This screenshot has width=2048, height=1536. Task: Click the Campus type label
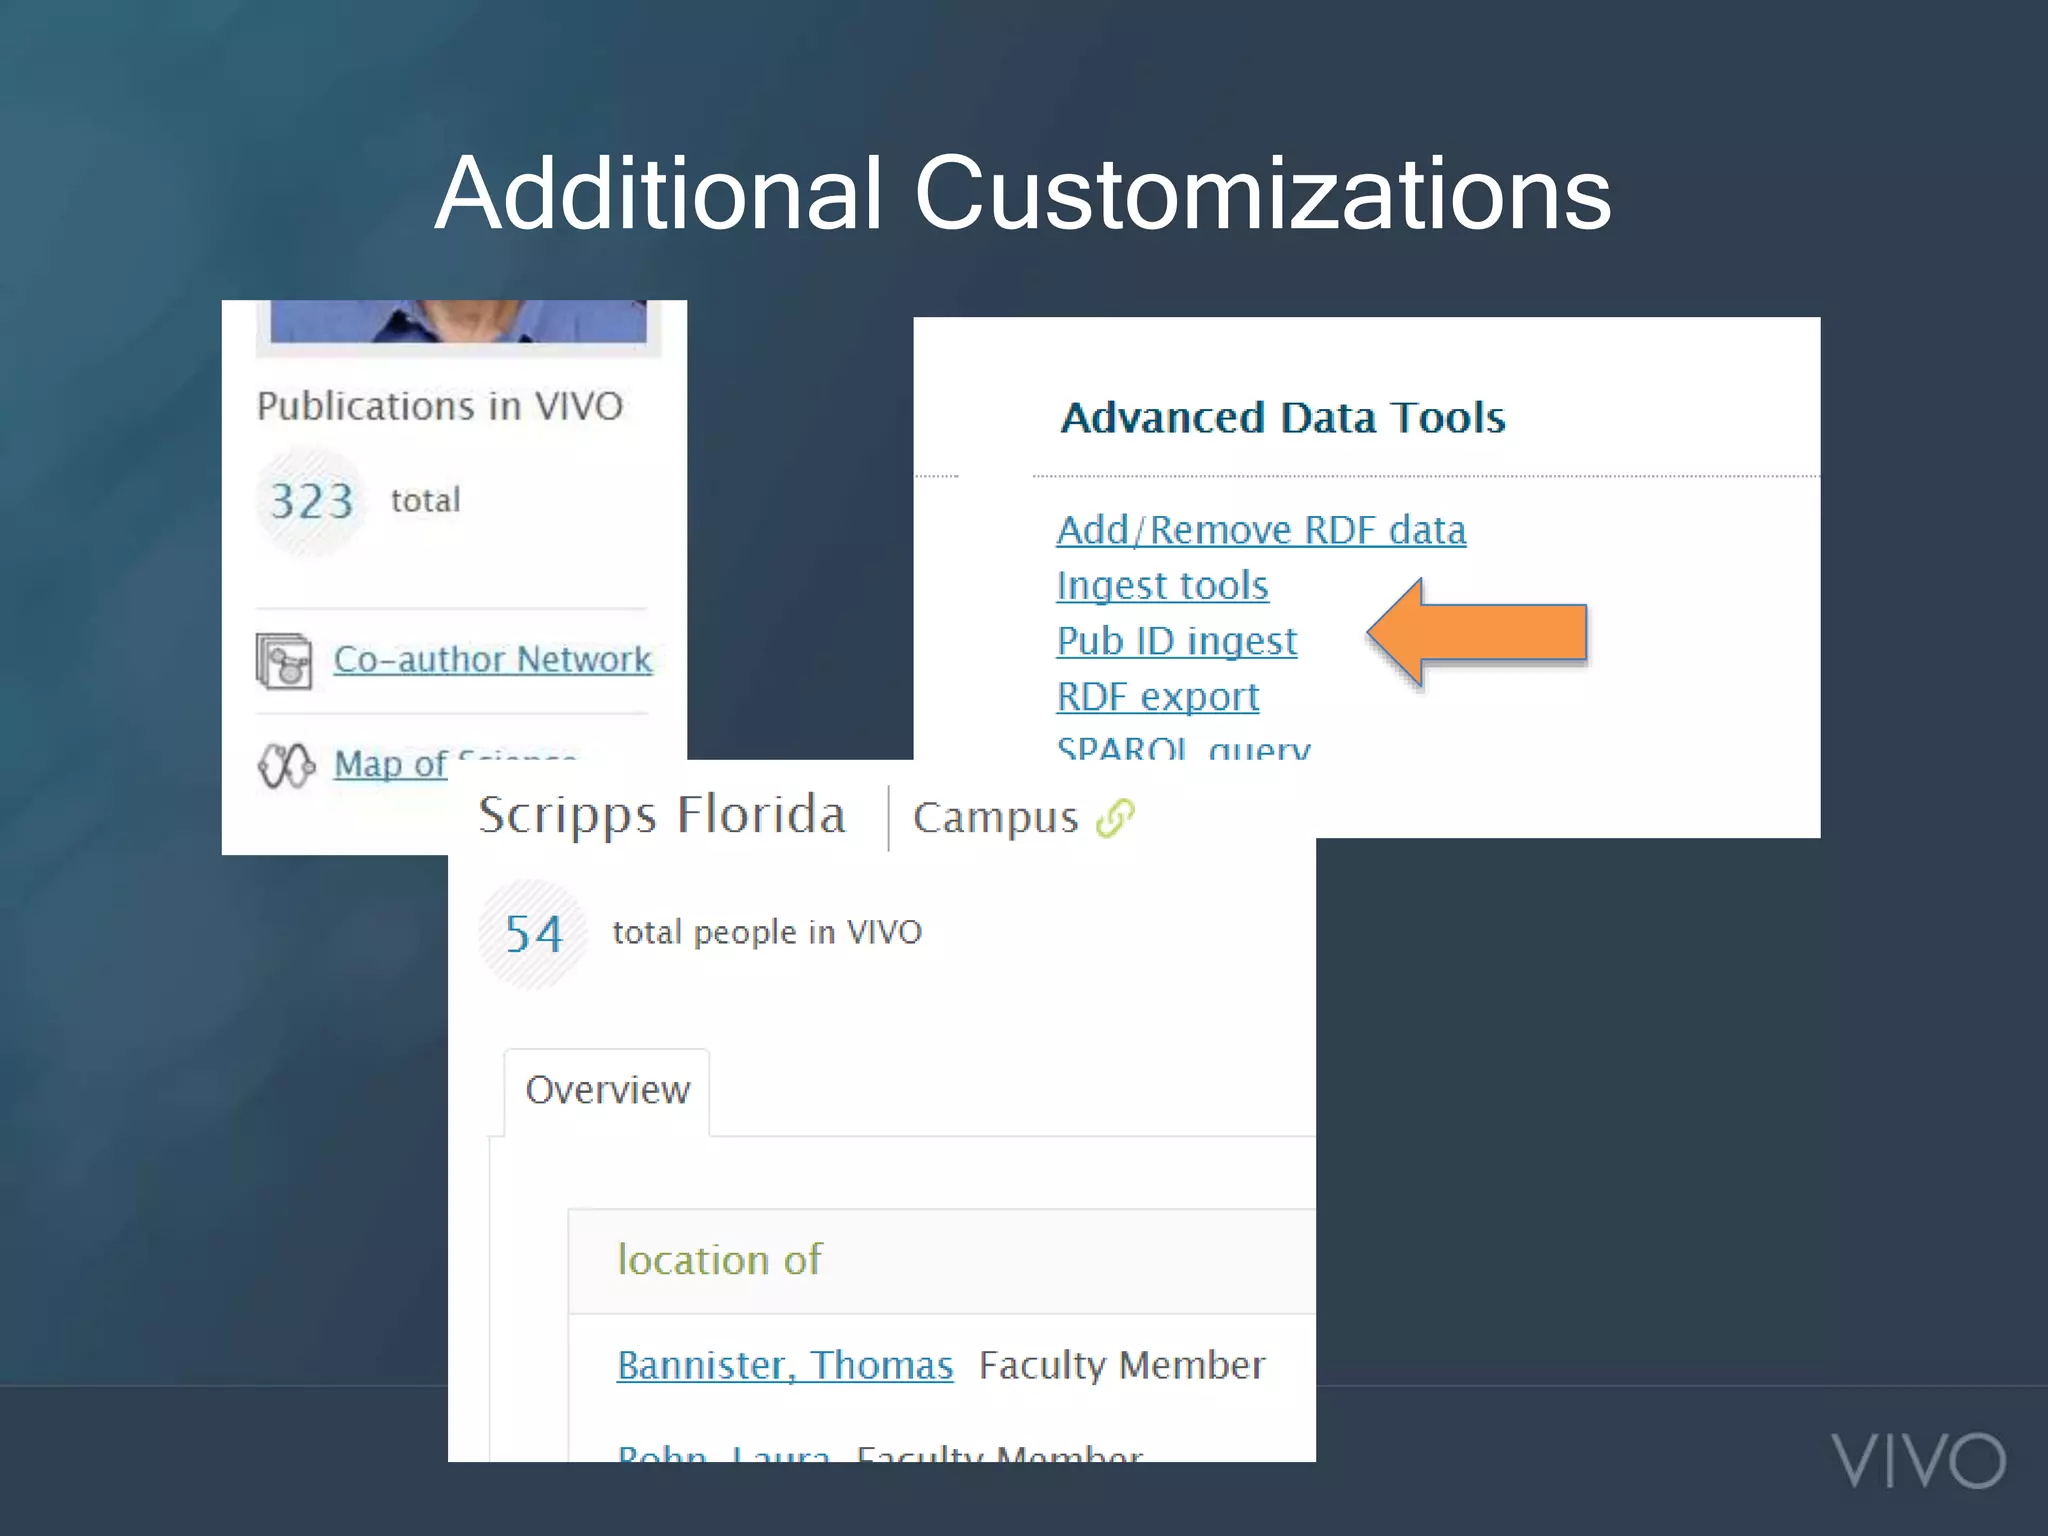[996, 818]
